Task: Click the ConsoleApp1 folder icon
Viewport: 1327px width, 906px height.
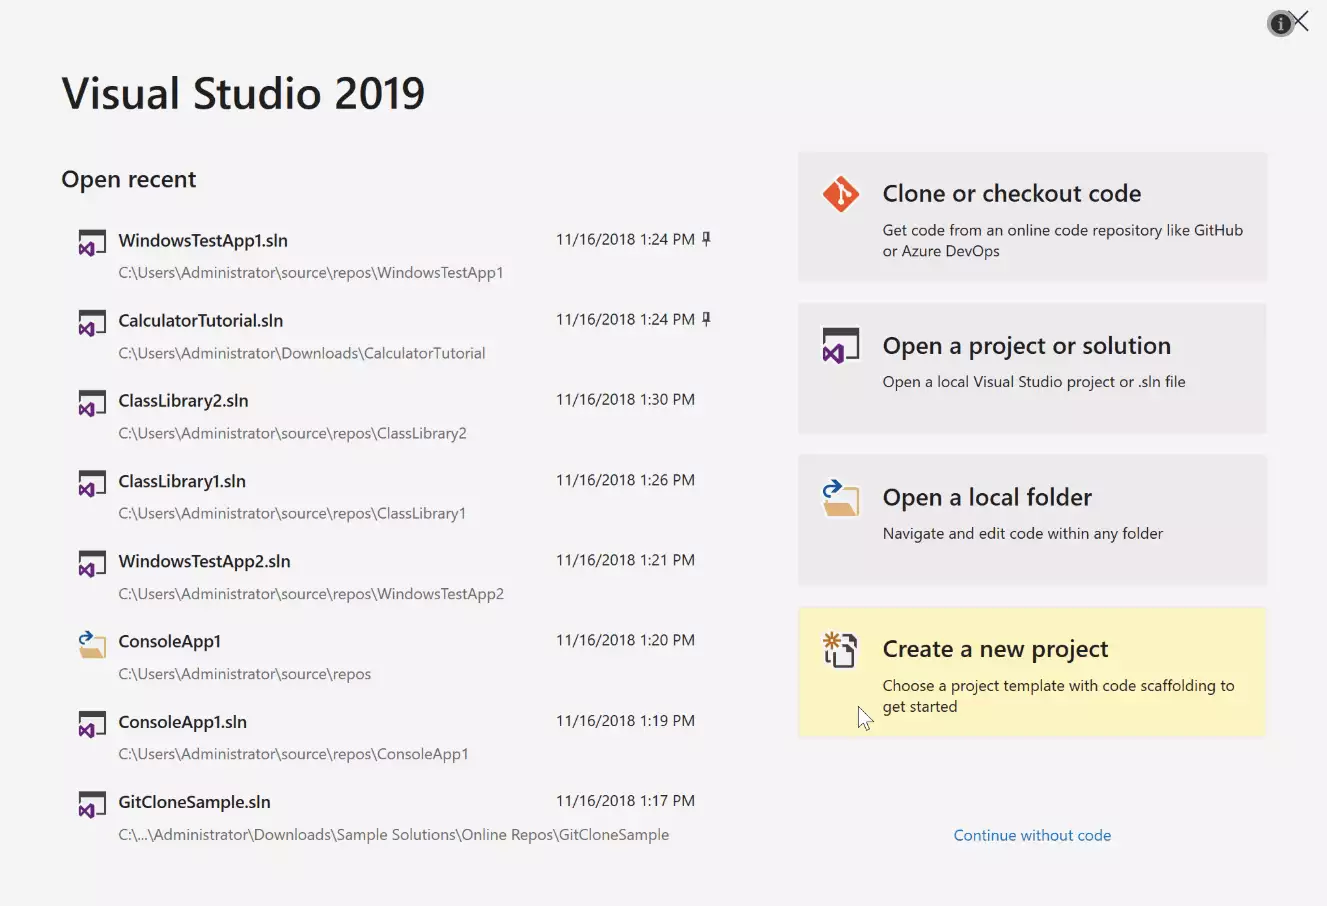Action: [92, 644]
